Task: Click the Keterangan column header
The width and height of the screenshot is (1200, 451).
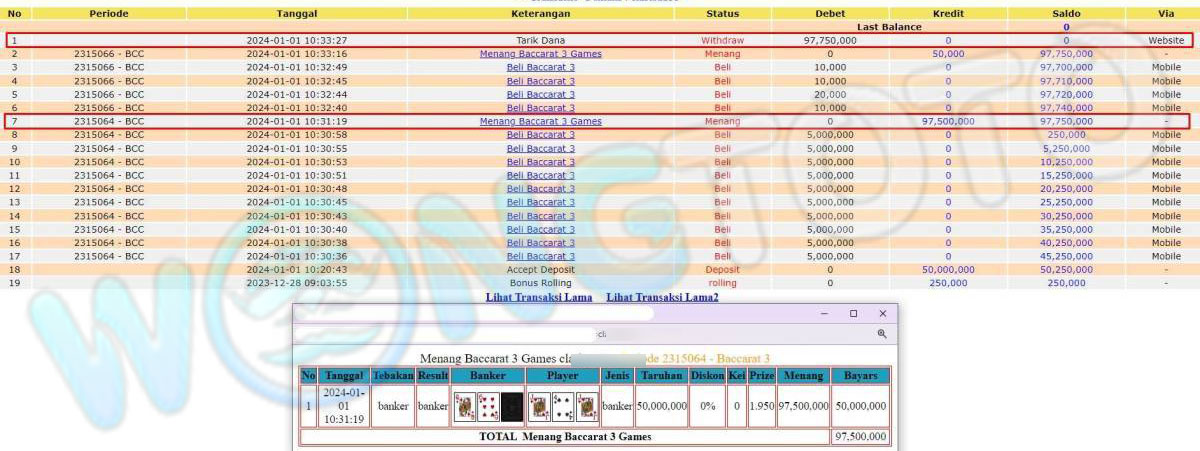Action: [540, 14]
